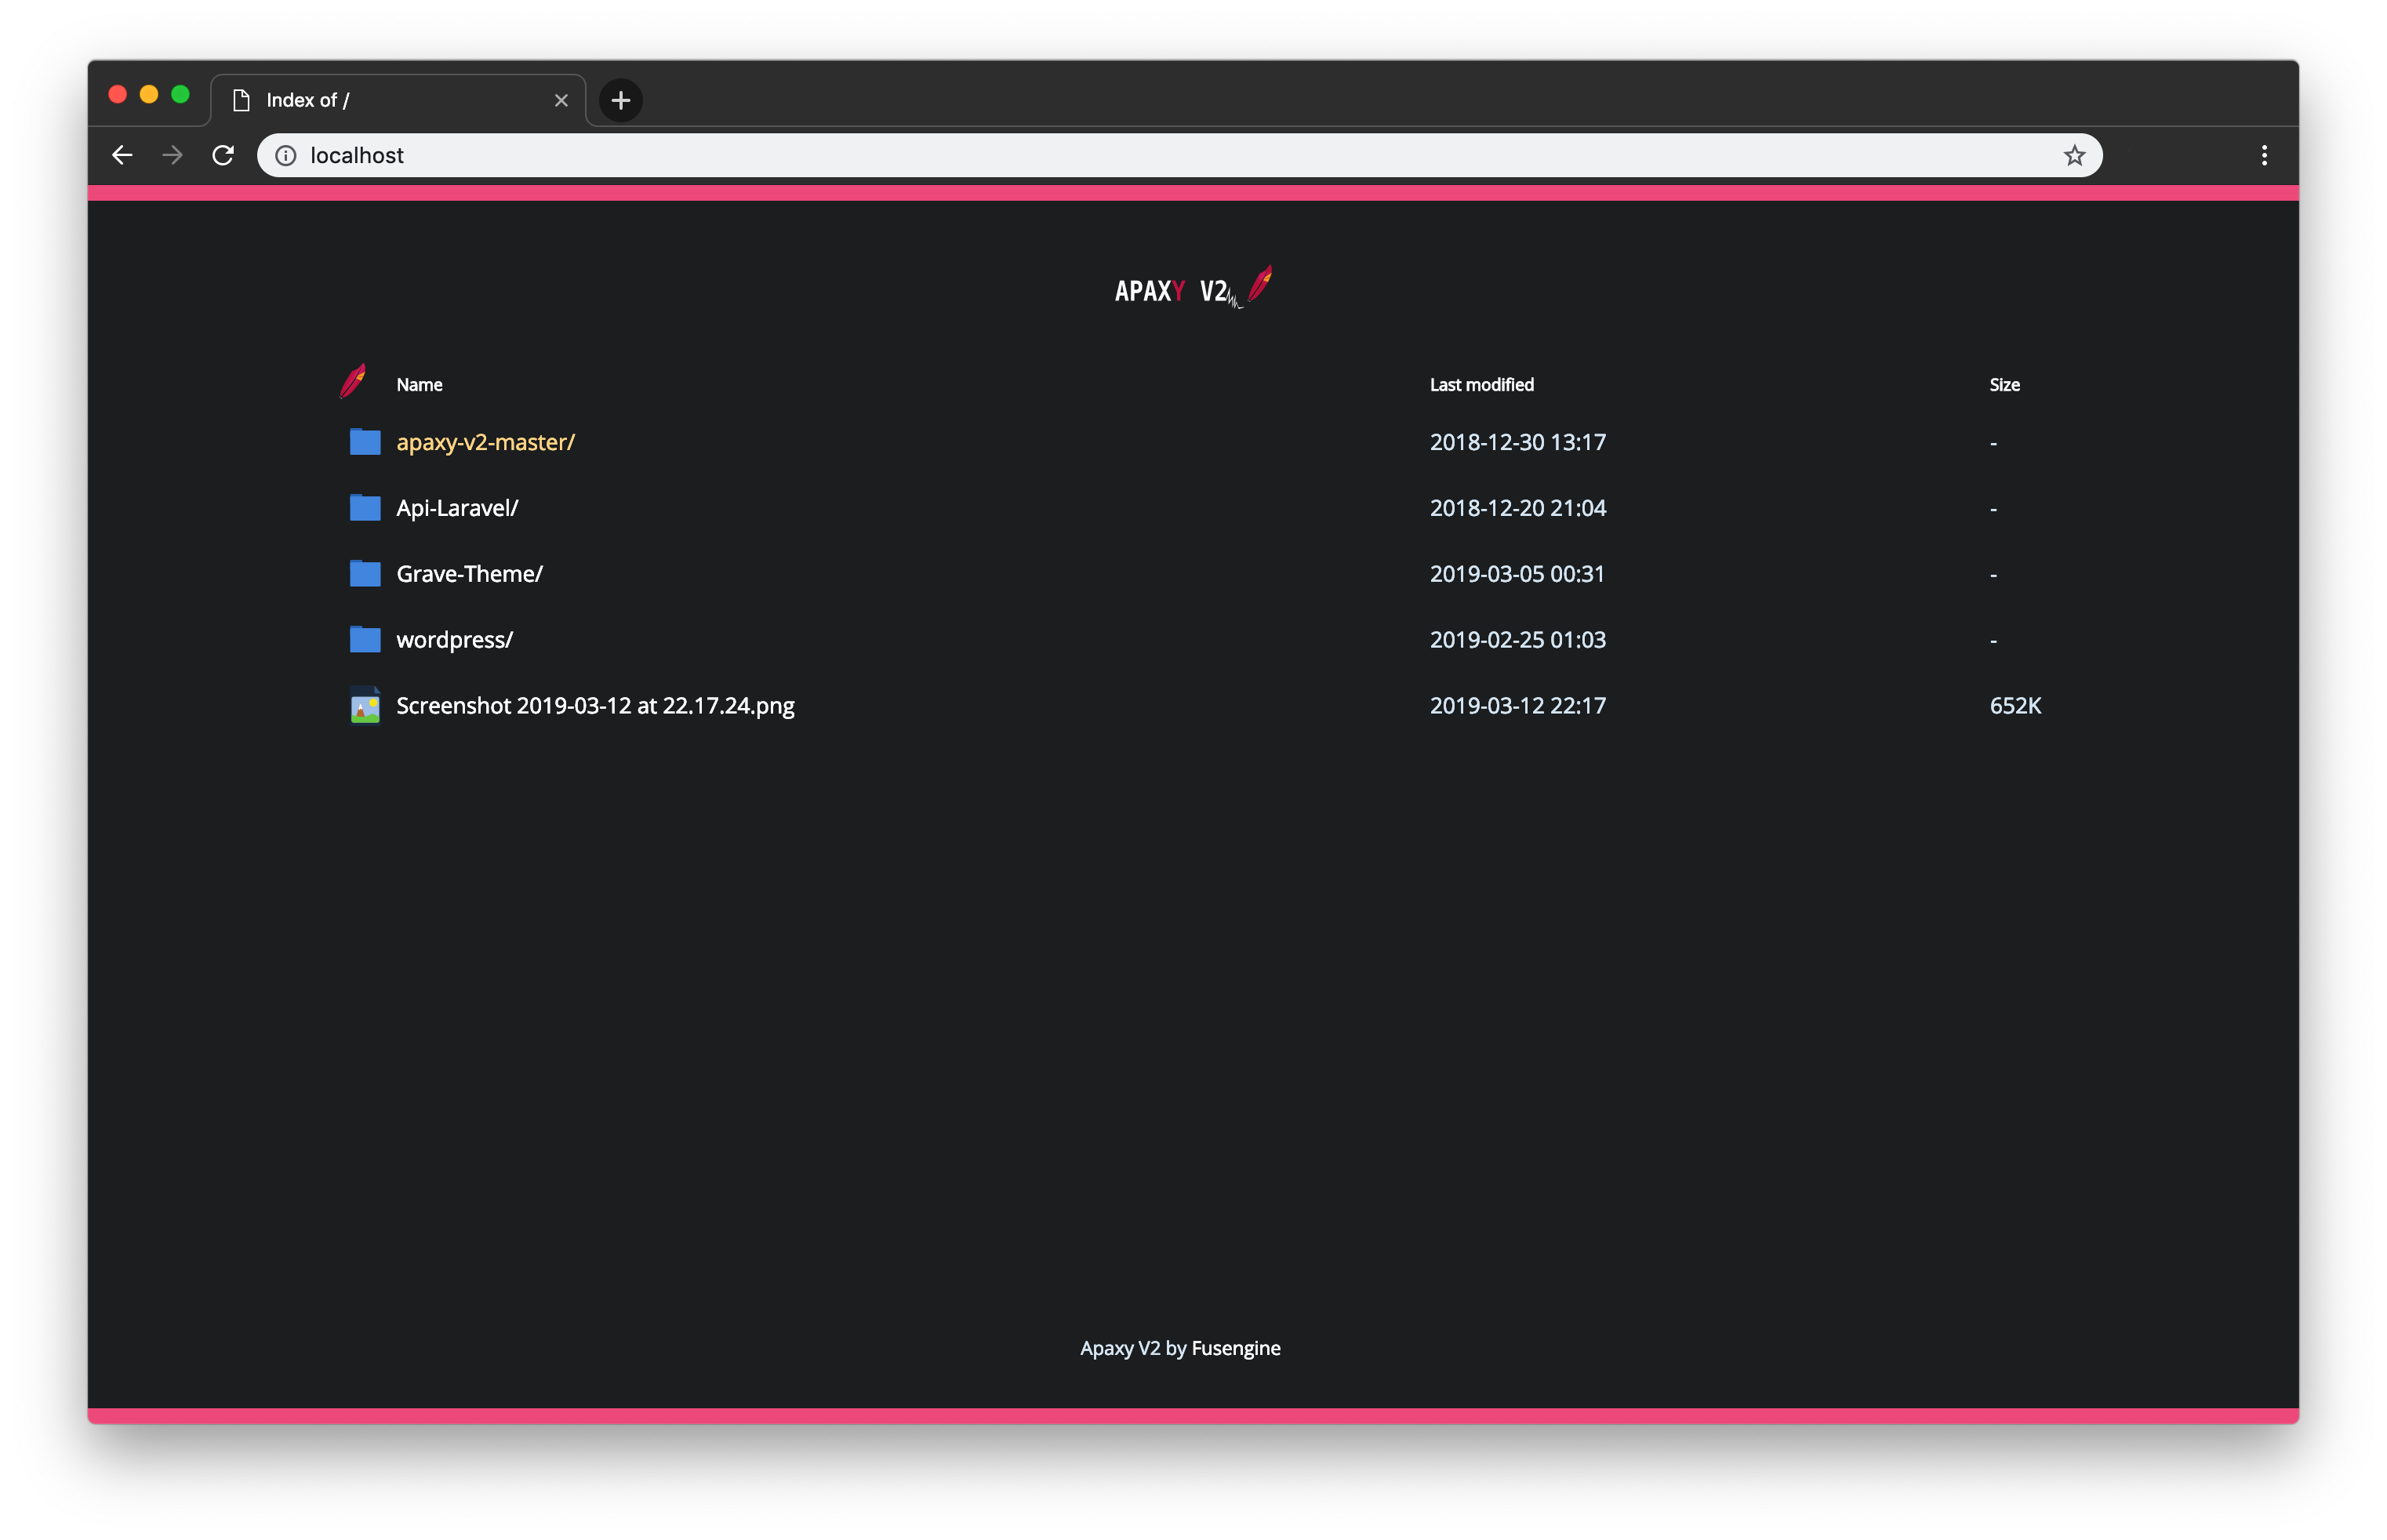Open the Screenshot 2019-03-12 png file link
Viewport: 2387px width, 1540px height.
(x=595, y=705)
